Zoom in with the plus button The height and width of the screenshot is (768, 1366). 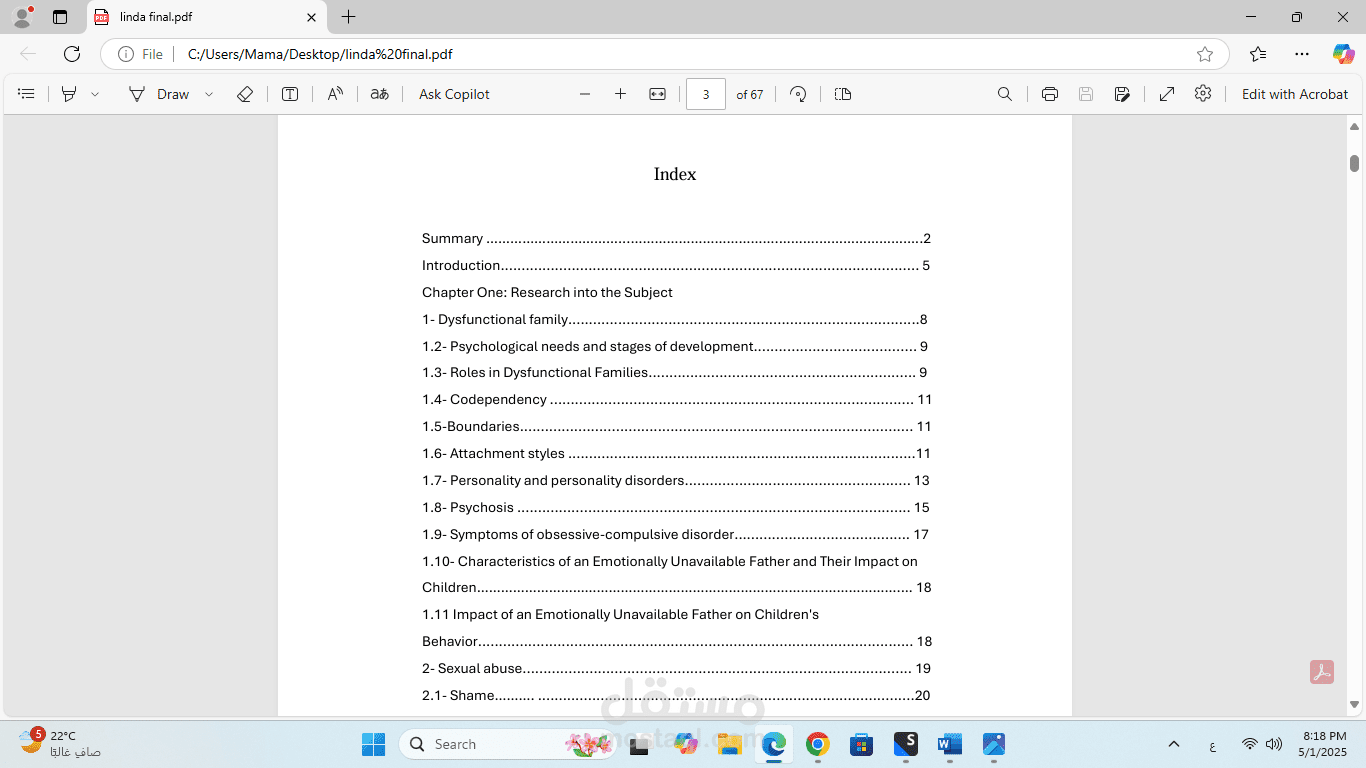coord(620,94)
